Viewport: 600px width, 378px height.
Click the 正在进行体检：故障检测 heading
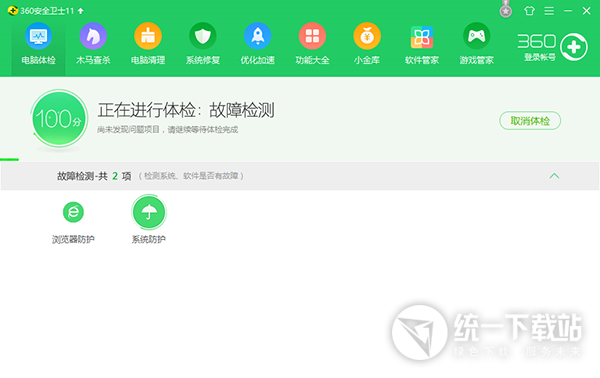tap(186, 110)
